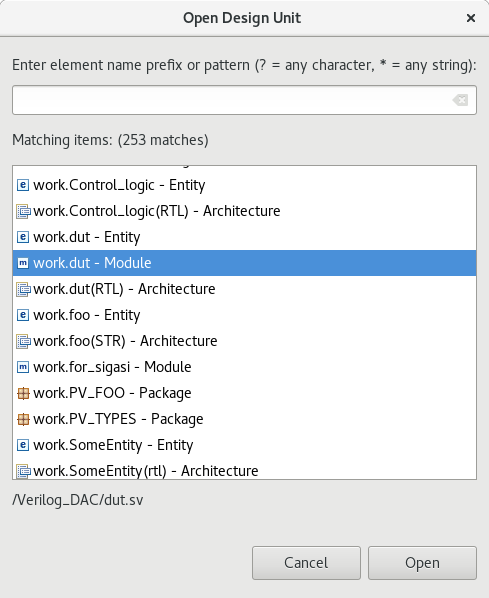This screenshot has width=489, height=598.
Task: Click architecture icon beside work.dut(RTL)
Action: click(x=23, y=289)
